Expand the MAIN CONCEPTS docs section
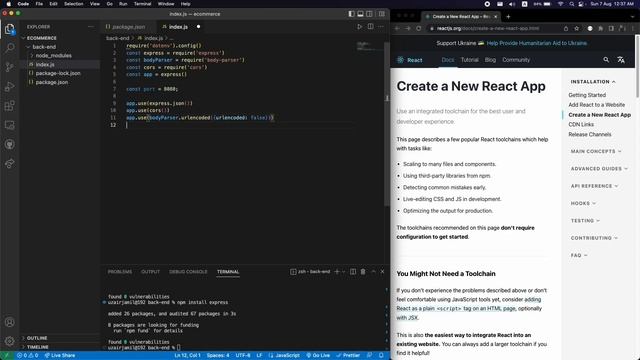 (596, 151)
